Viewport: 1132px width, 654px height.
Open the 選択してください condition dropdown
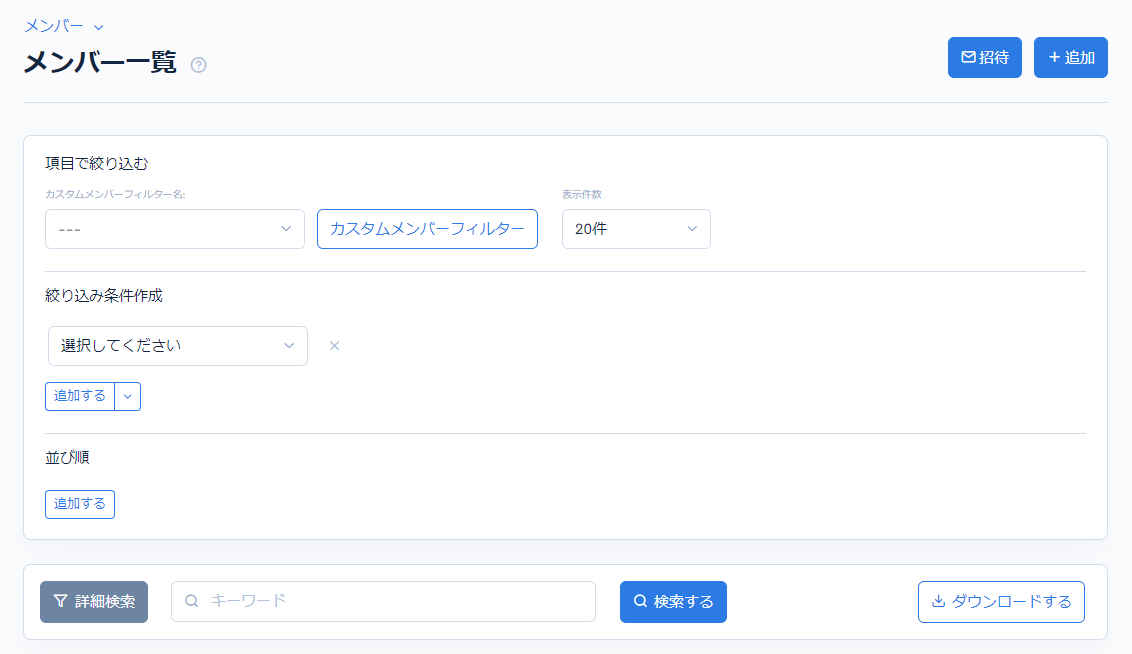[x=178, y=346]
